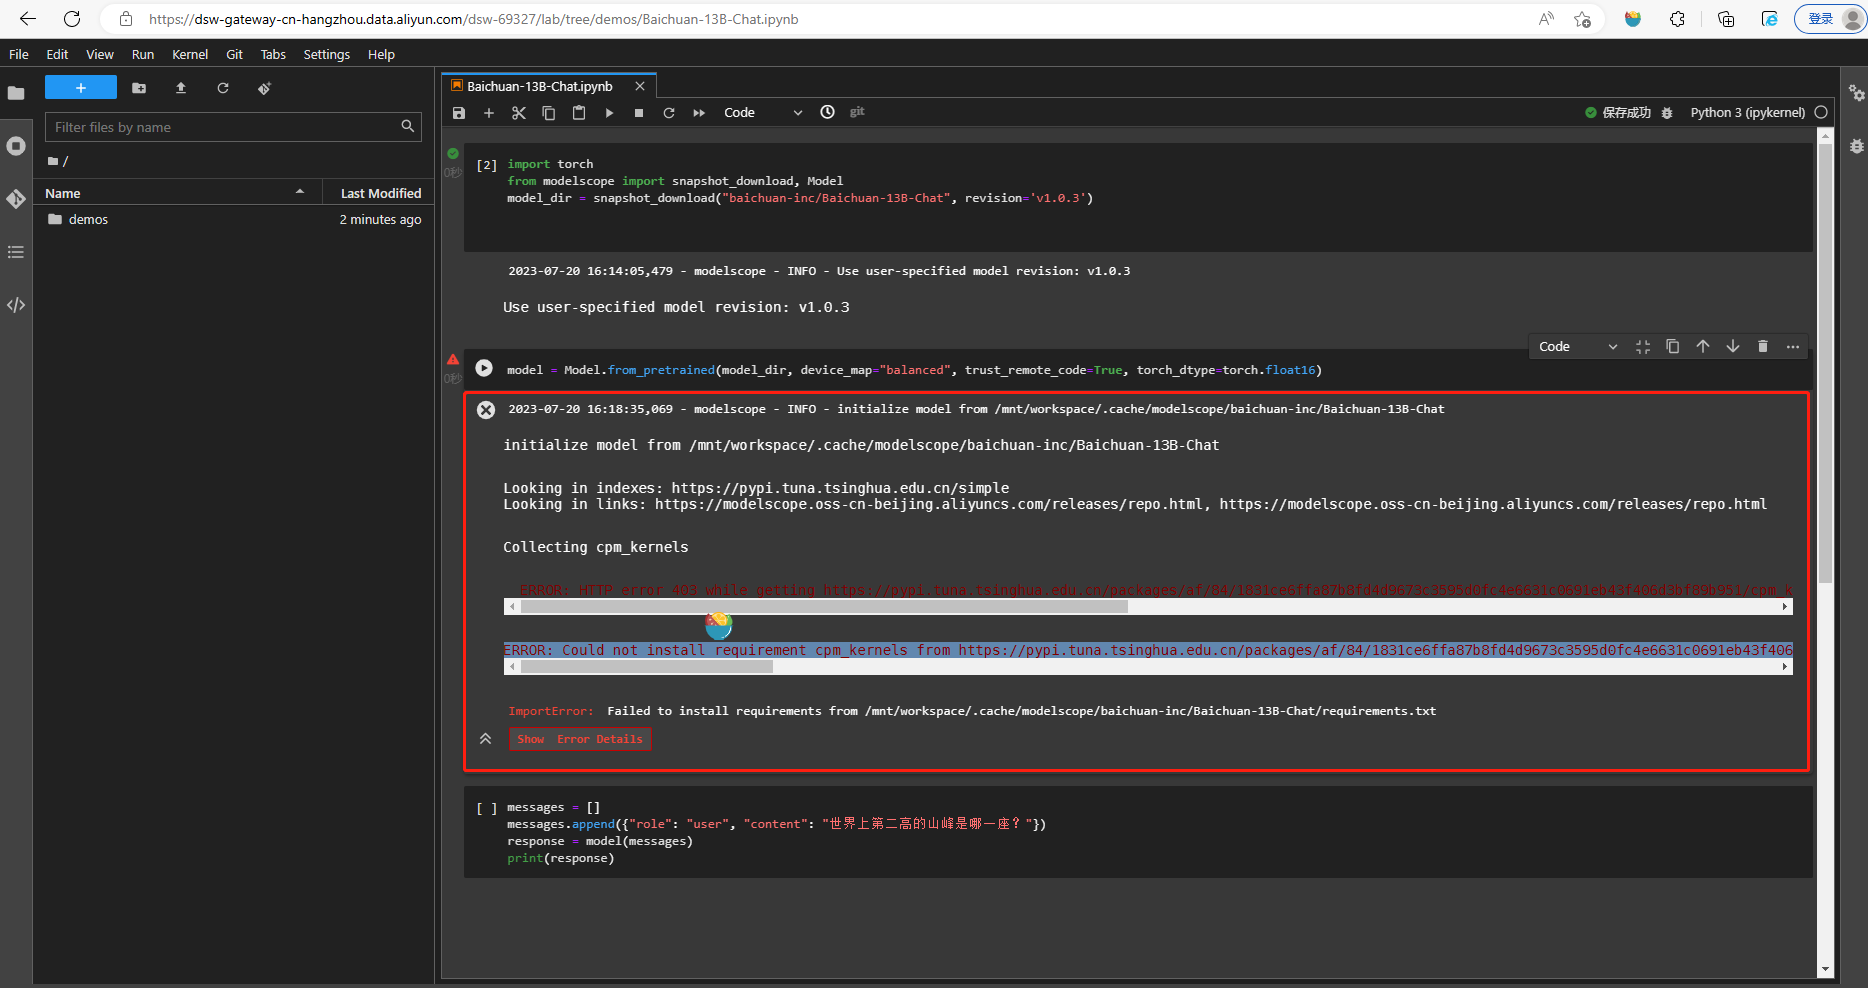Switch kernel via Python 3 (ipykernel) label
The width and height of the screenshot is (1868, 988).
[x=1747, y=113]
